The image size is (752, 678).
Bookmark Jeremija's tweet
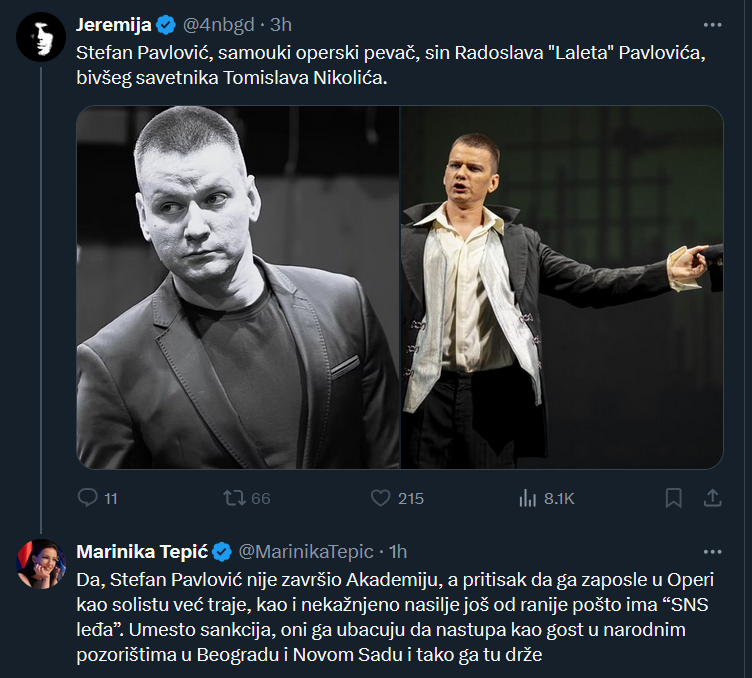tap(674, 498)
